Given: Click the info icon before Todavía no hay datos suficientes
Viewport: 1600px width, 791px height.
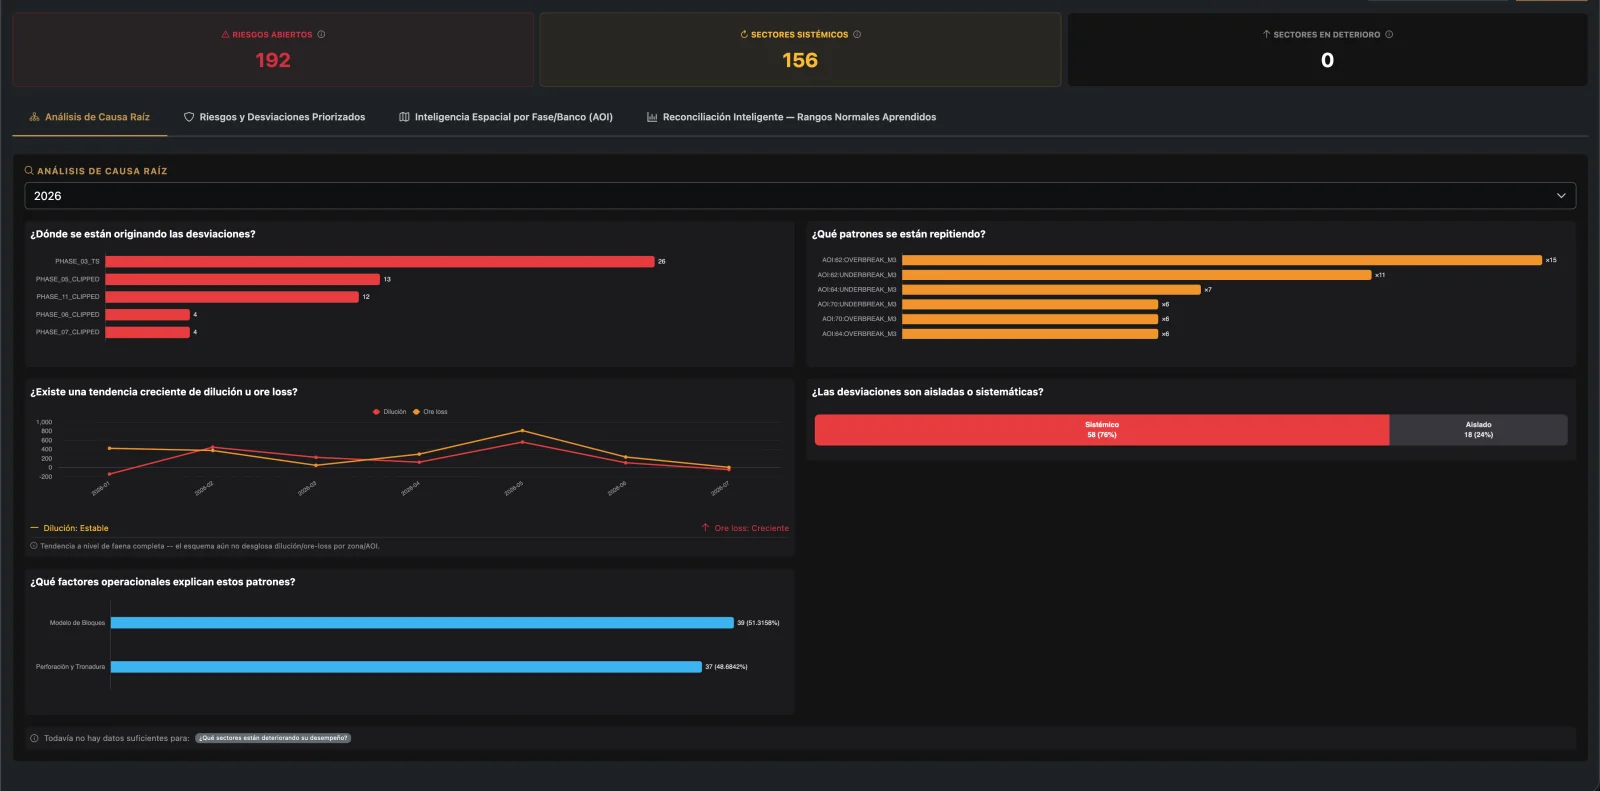Looking at the screenshot, I should (x=35, y=738).
